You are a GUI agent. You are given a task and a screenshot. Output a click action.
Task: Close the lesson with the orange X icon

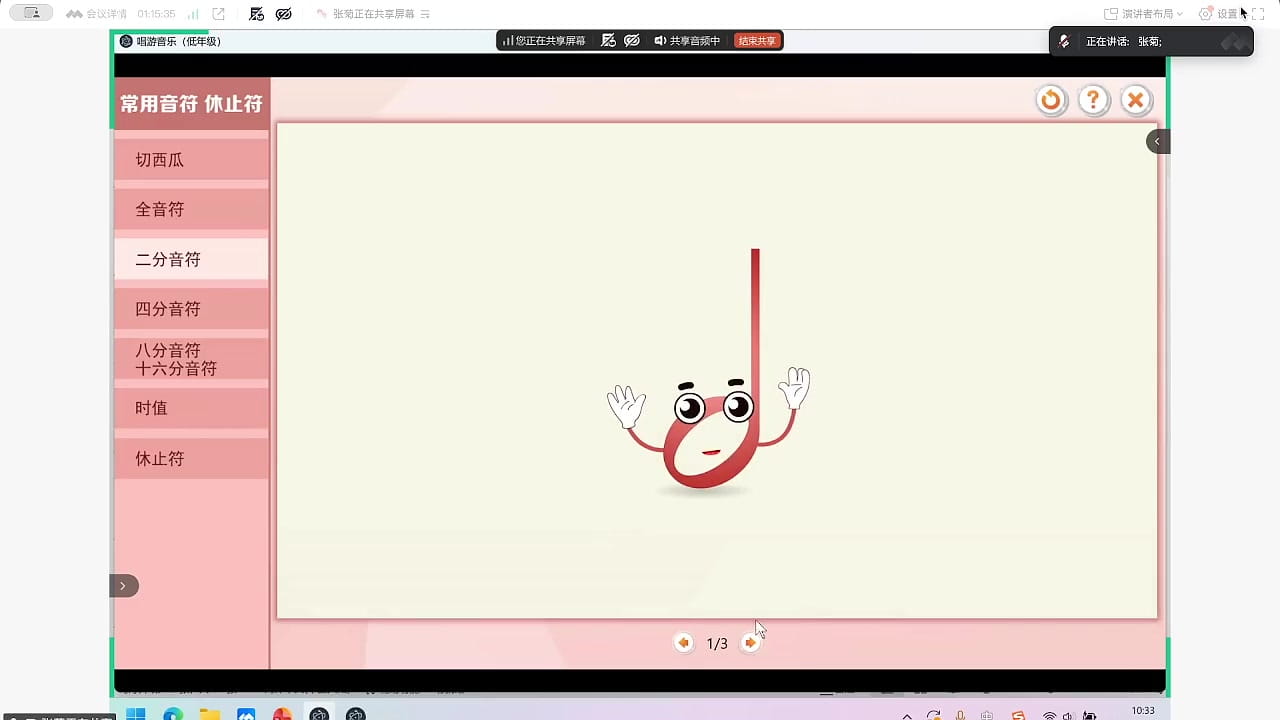[x=1135, y=100]
